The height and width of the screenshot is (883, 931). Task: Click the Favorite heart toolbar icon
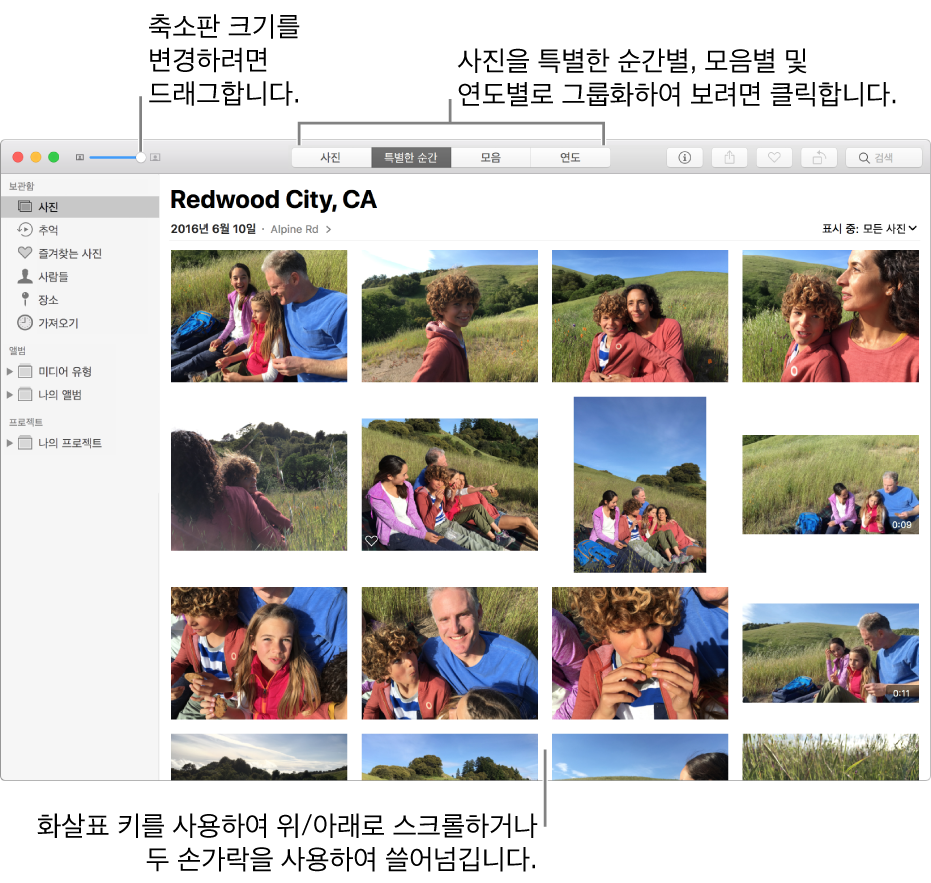click(x=774, y=157)
